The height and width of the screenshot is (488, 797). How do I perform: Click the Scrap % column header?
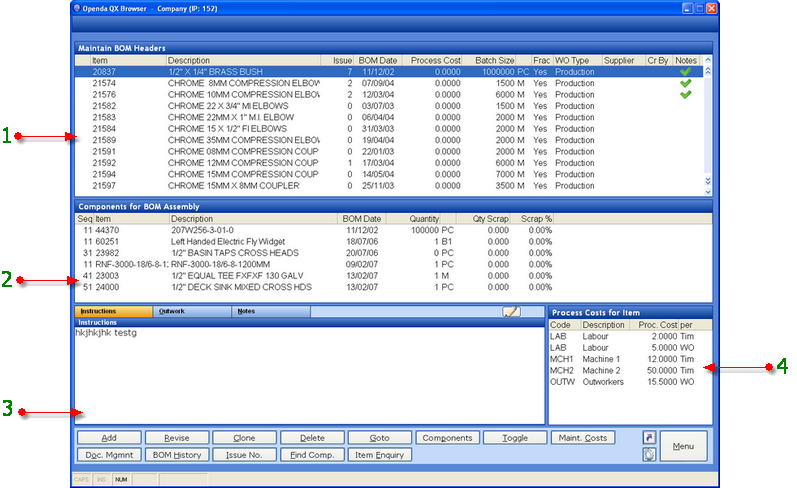click(532, 219)
